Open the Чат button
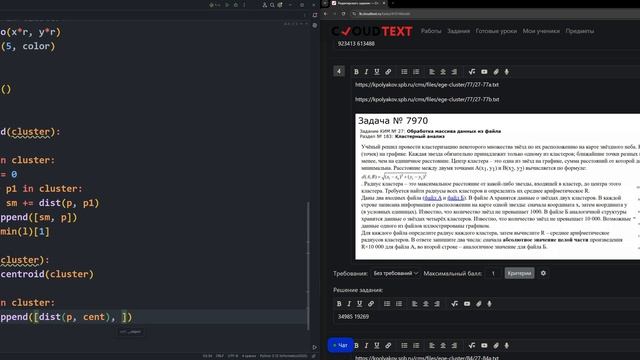The image size is (640, 360). pyautogui.click(x=340, y=345)
